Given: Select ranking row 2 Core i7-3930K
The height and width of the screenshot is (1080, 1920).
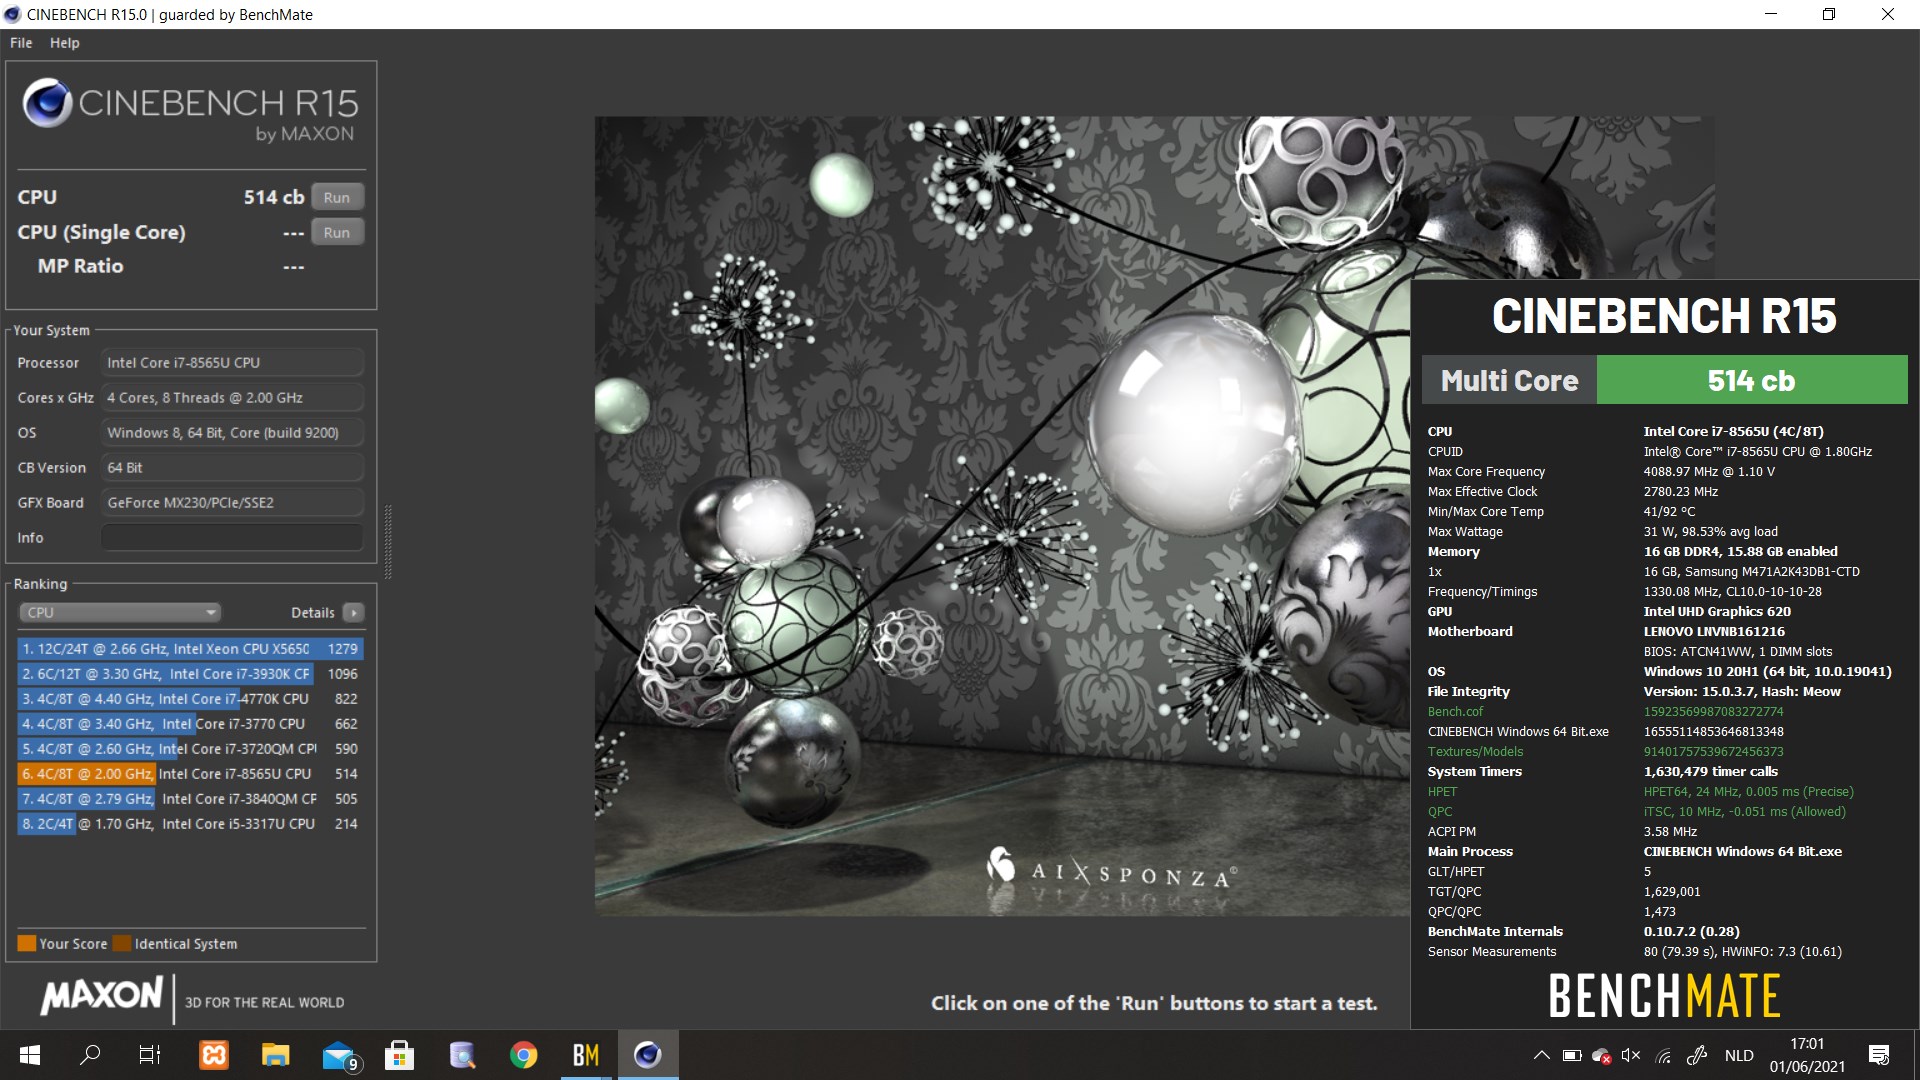Looking at the screenshot, I should [x=190, y=674].
